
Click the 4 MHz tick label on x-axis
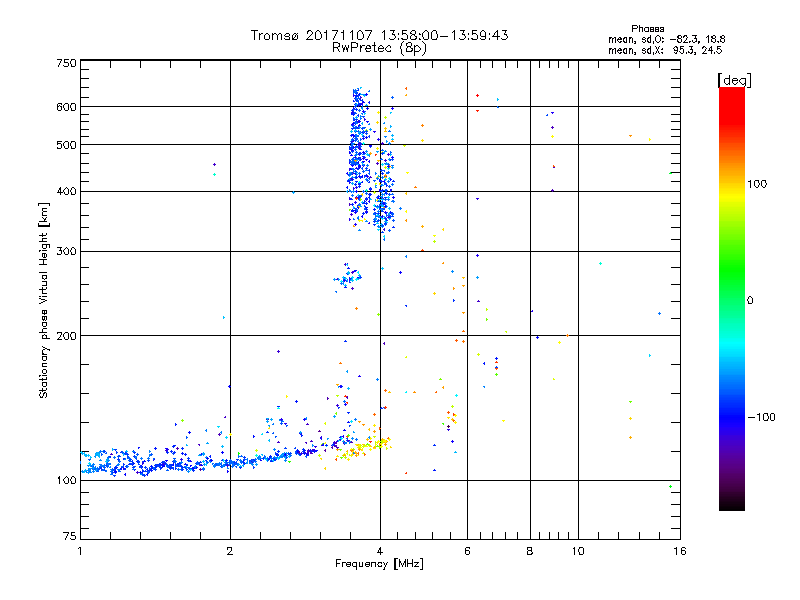380,551
